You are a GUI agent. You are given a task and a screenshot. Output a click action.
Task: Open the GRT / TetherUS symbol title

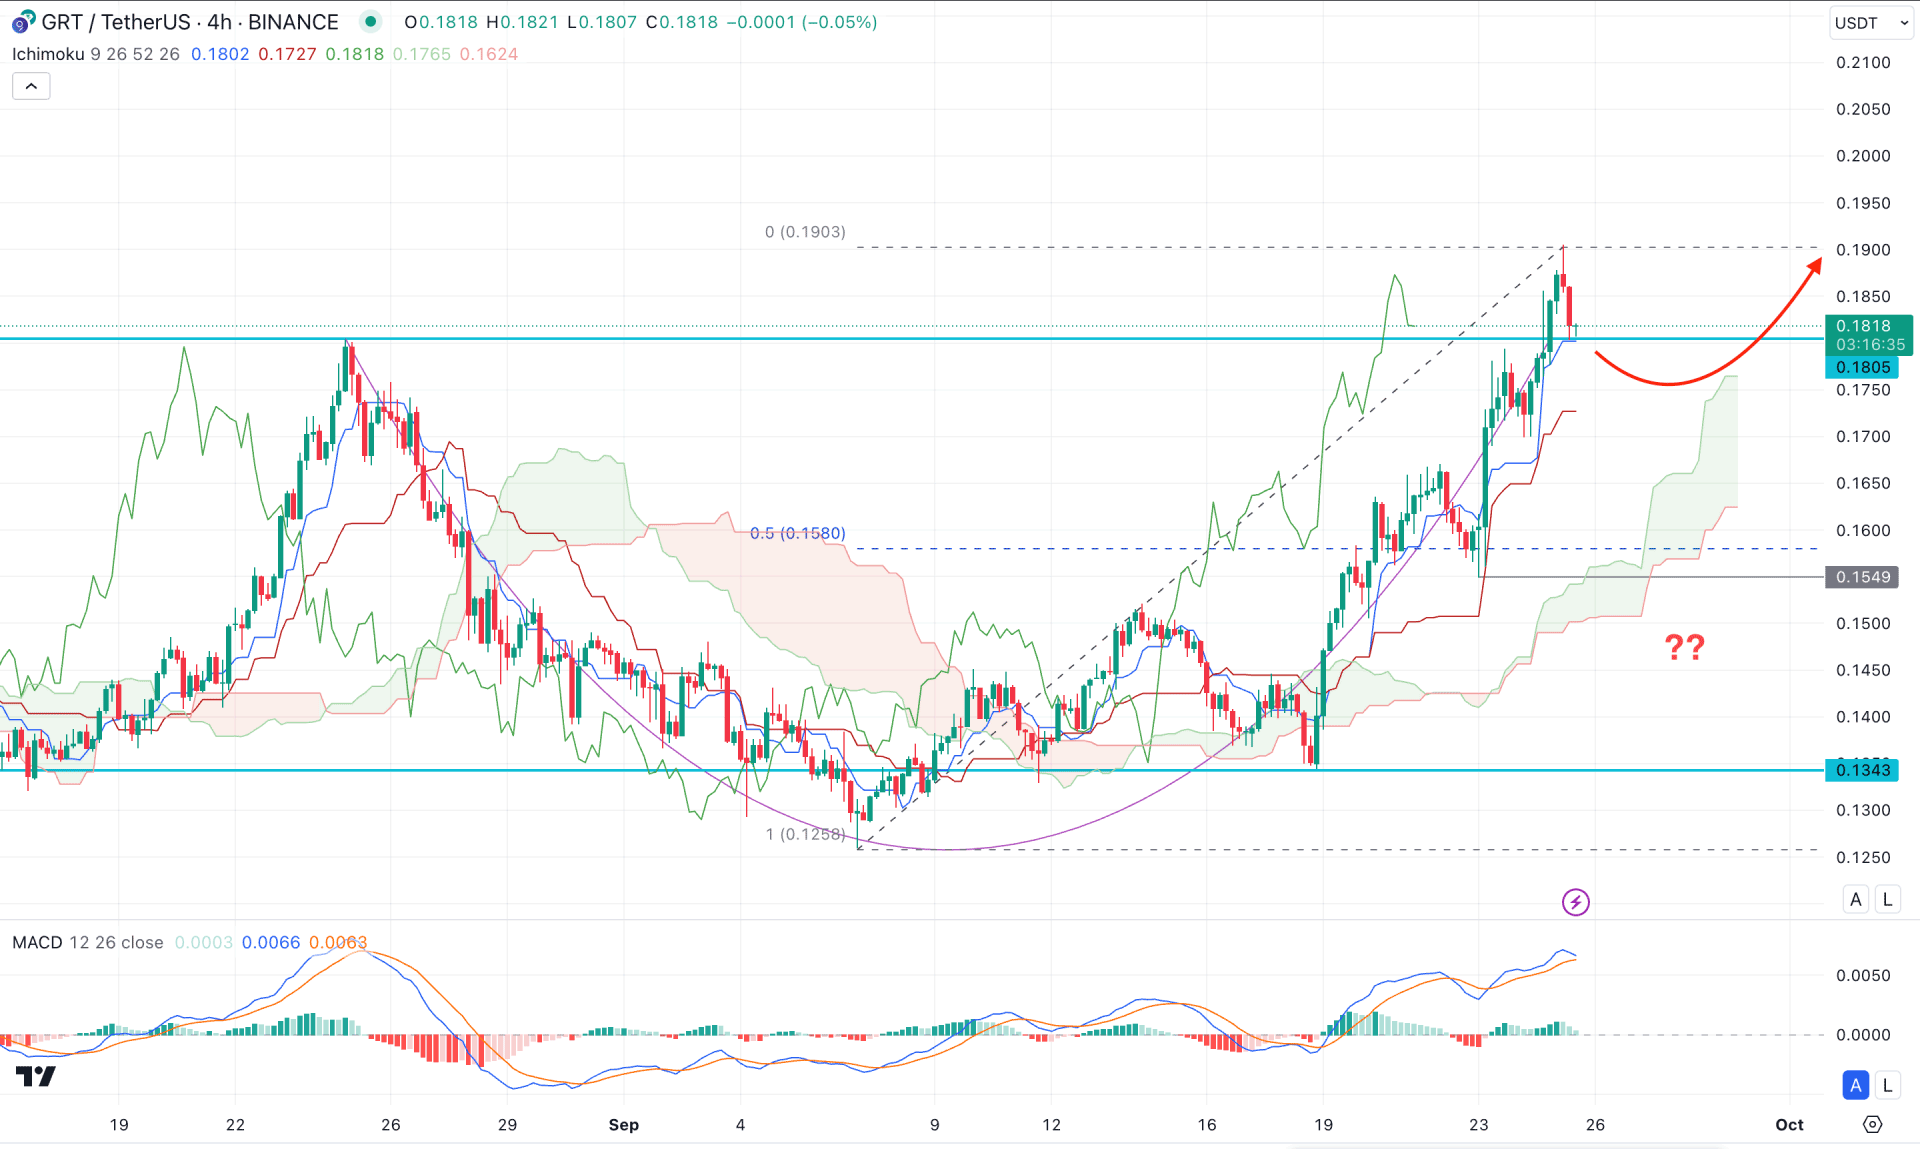point(189,22)
